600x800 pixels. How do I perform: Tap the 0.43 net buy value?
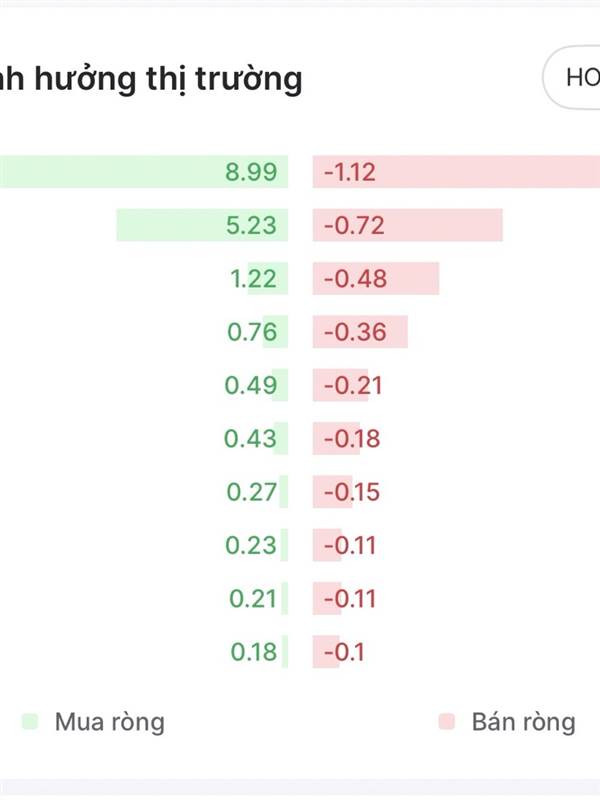click(250, 439)
